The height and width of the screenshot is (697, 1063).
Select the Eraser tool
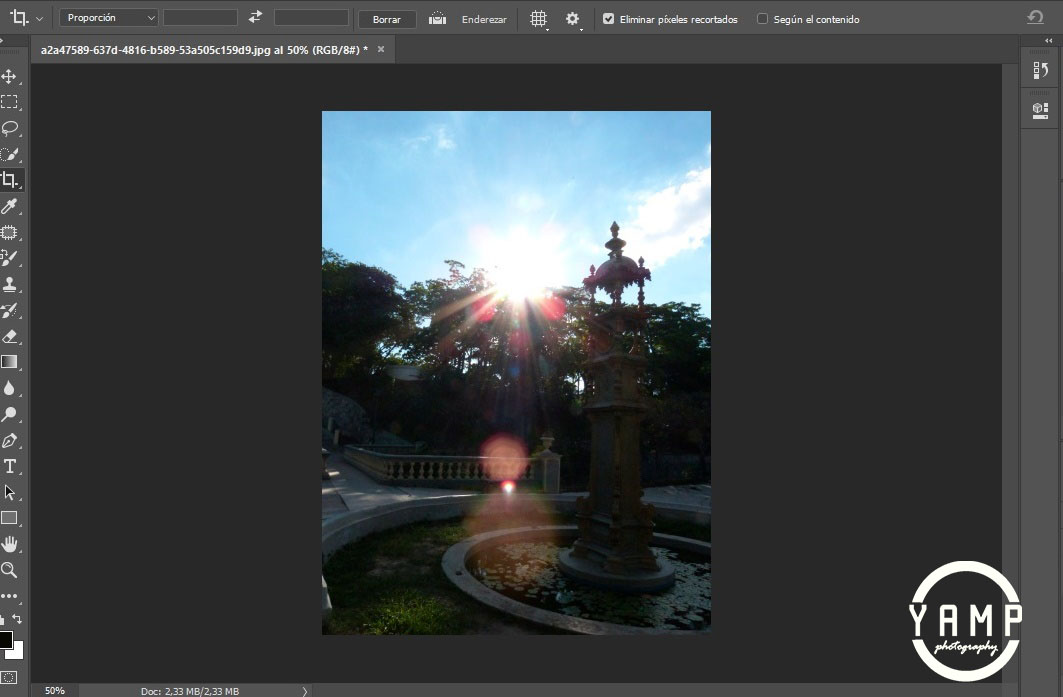[9, 336]
